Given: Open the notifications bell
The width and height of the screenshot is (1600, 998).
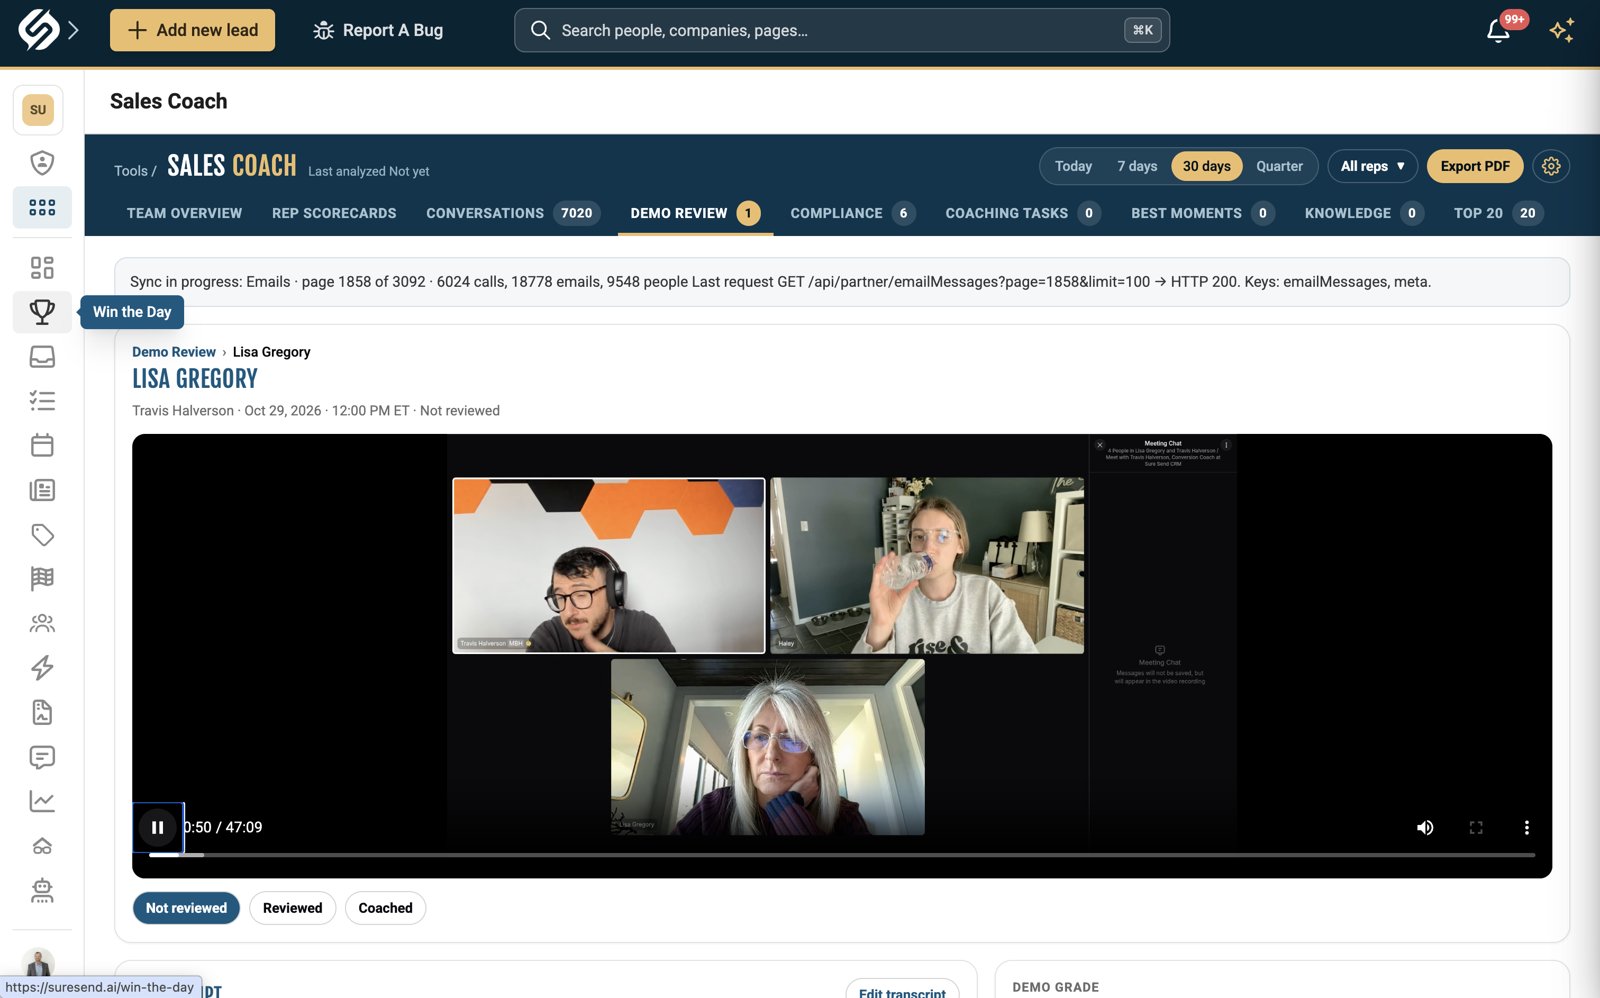Looking at the screenshot, I should 1498,30.
